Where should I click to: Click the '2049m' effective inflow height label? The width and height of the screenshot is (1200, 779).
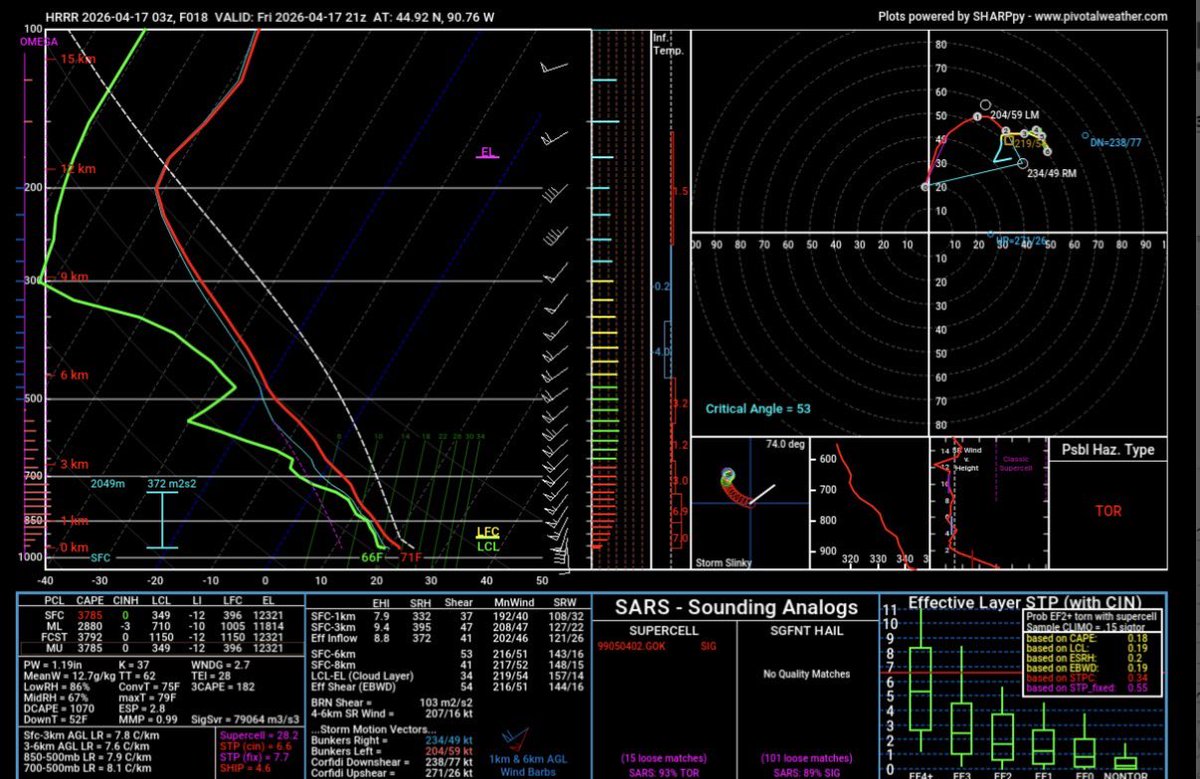(107, 483)
